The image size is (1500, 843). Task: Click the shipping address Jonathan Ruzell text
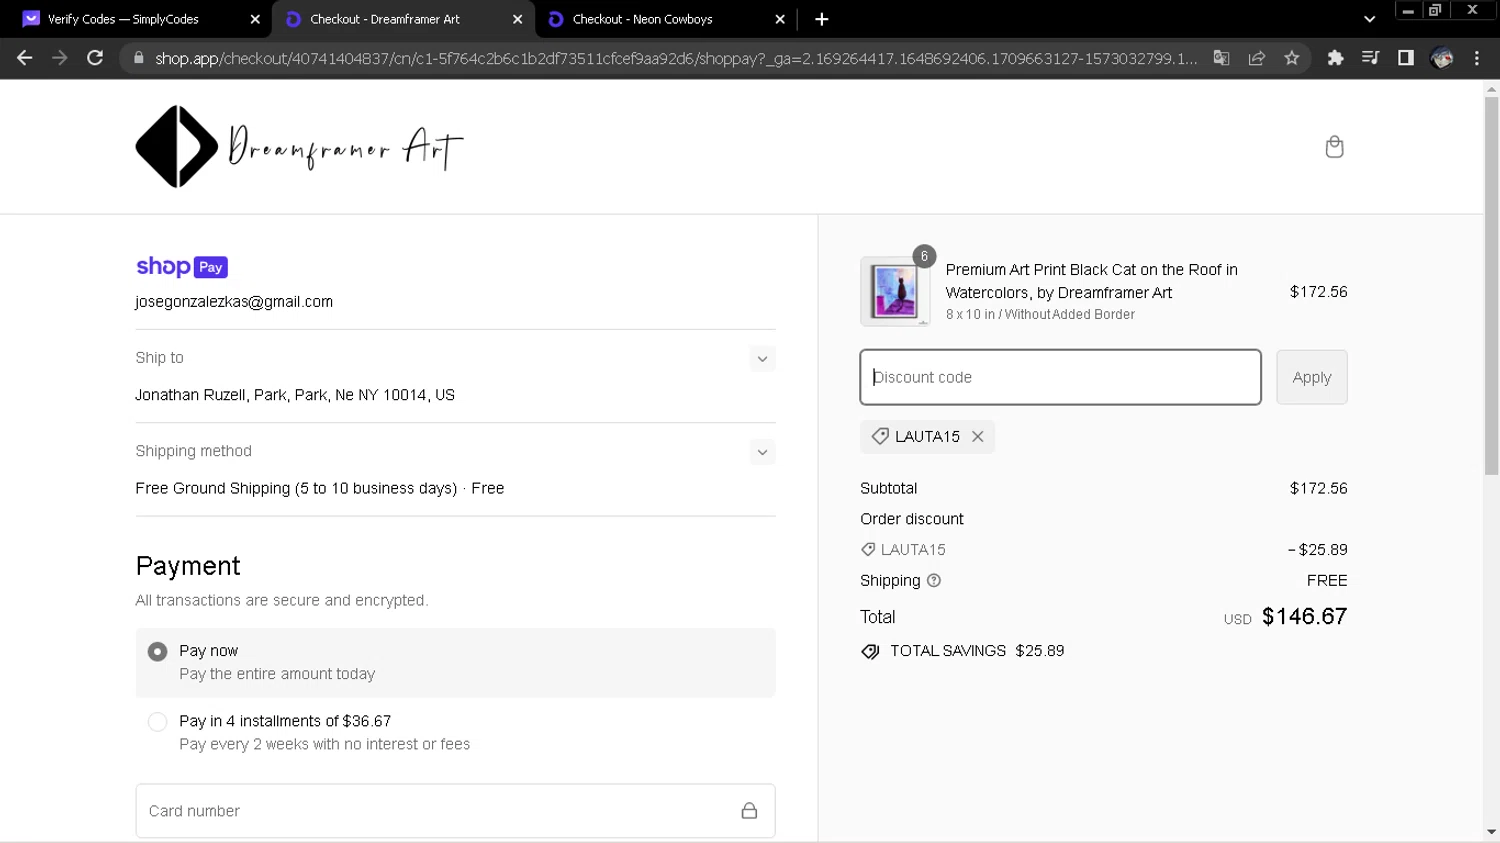coord(295,395)
